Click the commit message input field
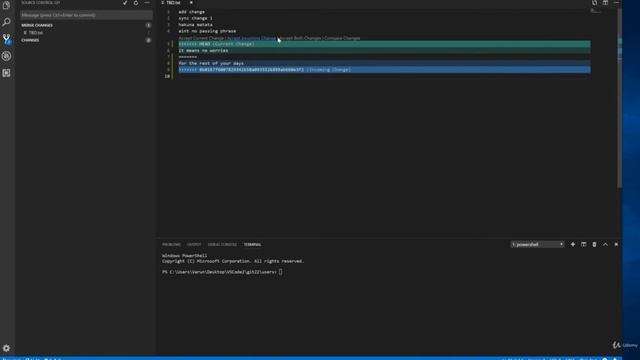Viewport: 640px width, 360px height. tap(86, 15)
